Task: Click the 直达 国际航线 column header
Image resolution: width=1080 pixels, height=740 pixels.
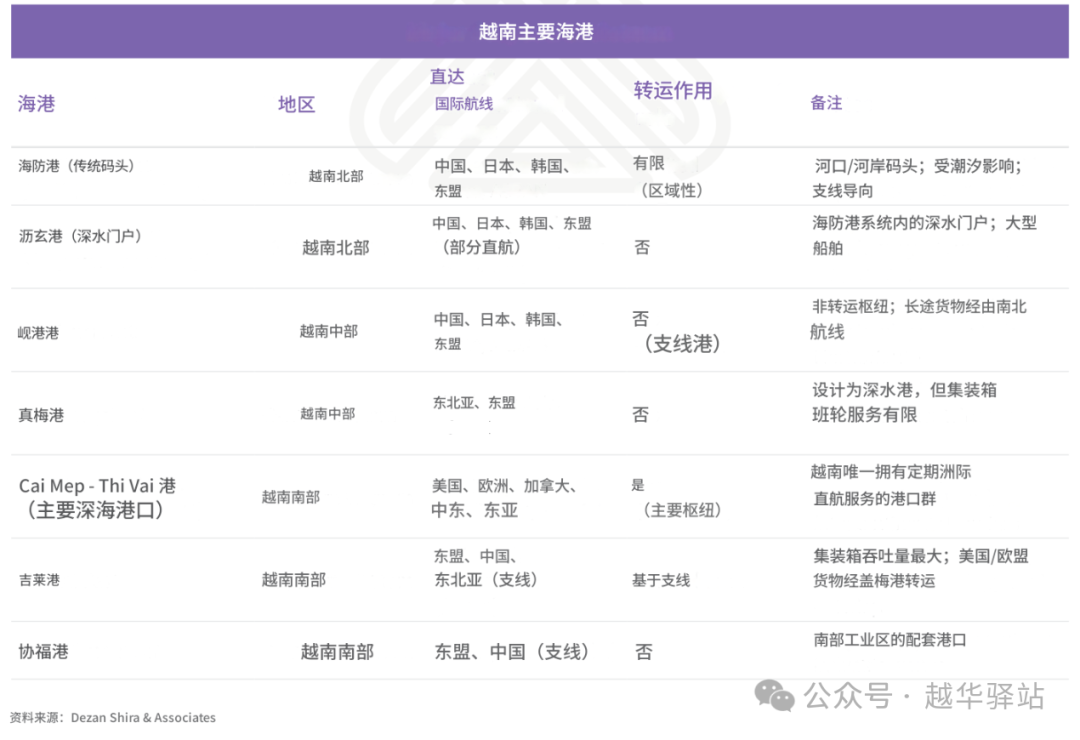Action: (461, 90)
